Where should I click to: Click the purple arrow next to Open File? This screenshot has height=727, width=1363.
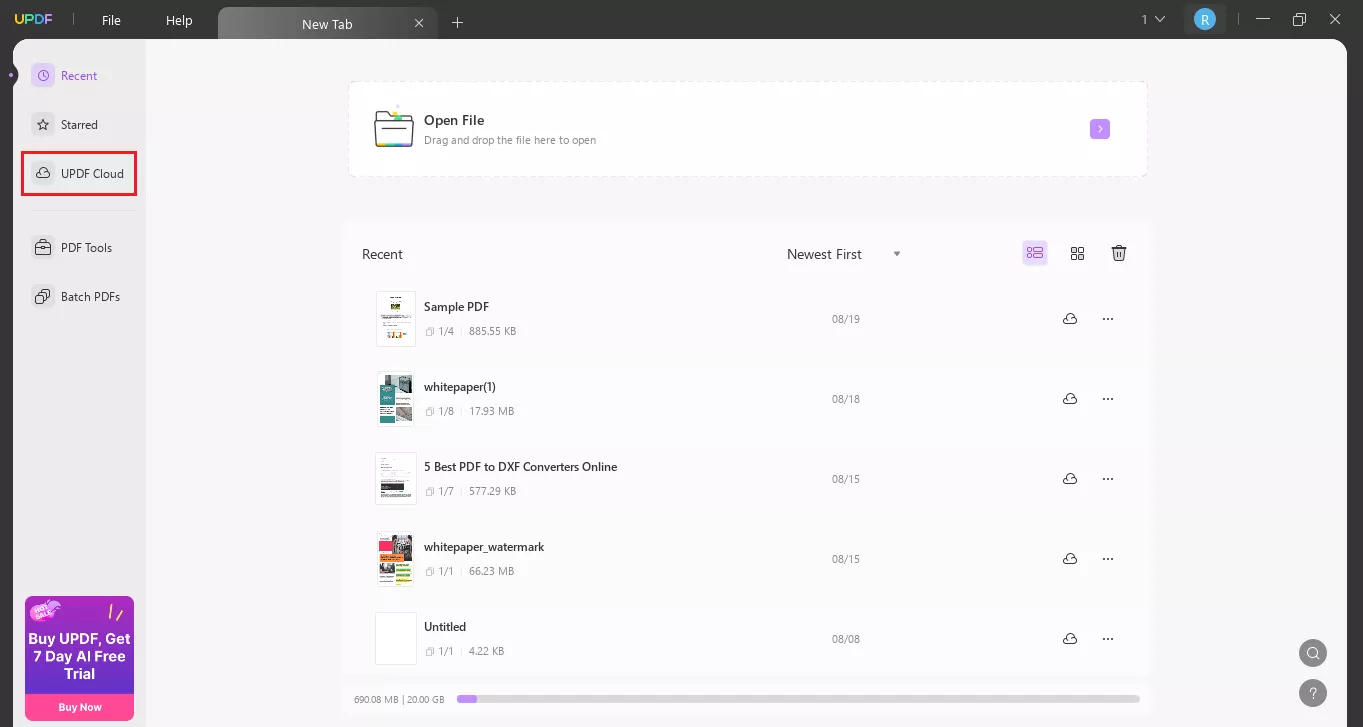click(1100, 129)
